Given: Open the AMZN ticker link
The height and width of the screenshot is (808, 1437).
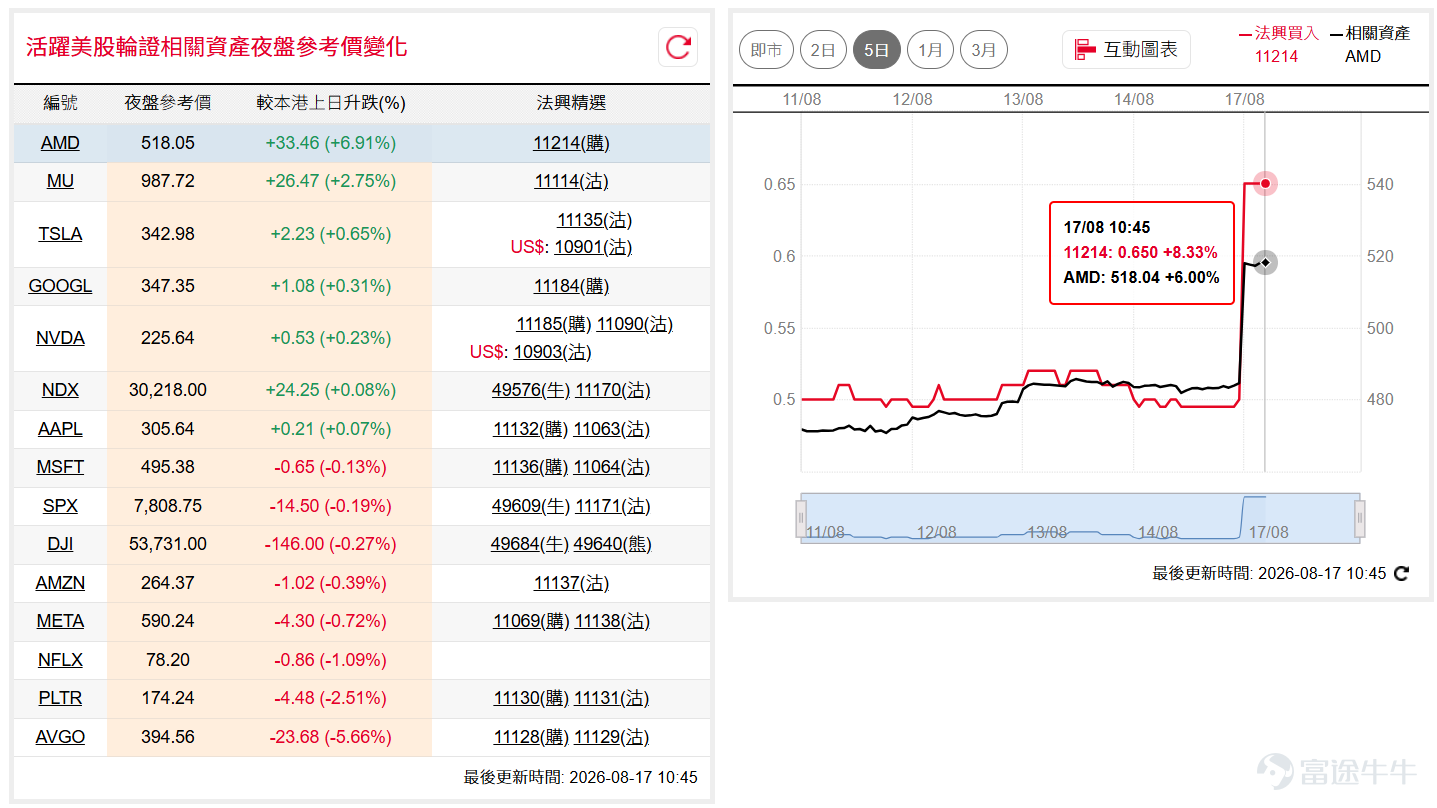Looking at the screenshot, I should click(60, 583).
